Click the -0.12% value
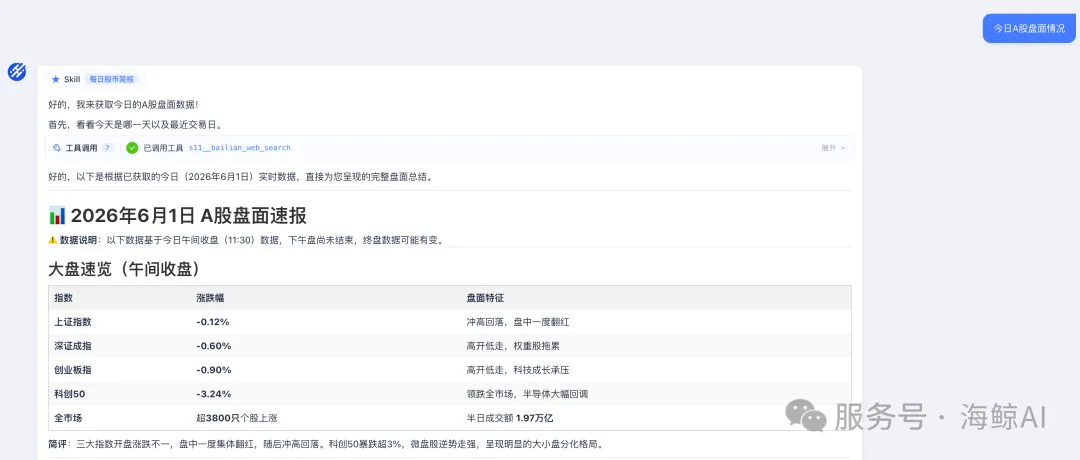 (213, 322)
